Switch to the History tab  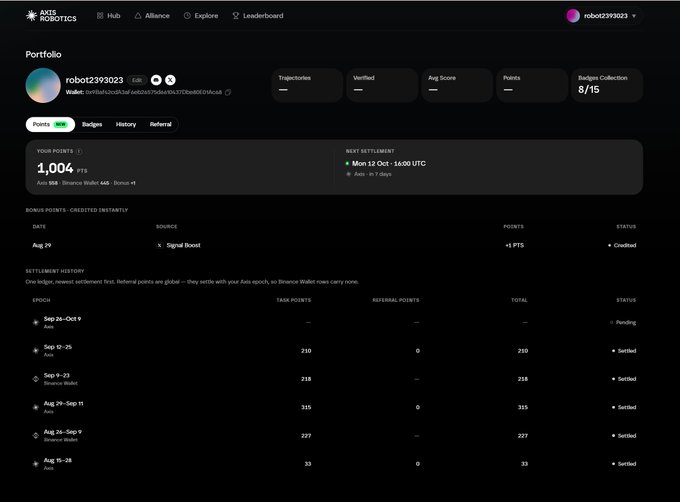tap(126, 124)
